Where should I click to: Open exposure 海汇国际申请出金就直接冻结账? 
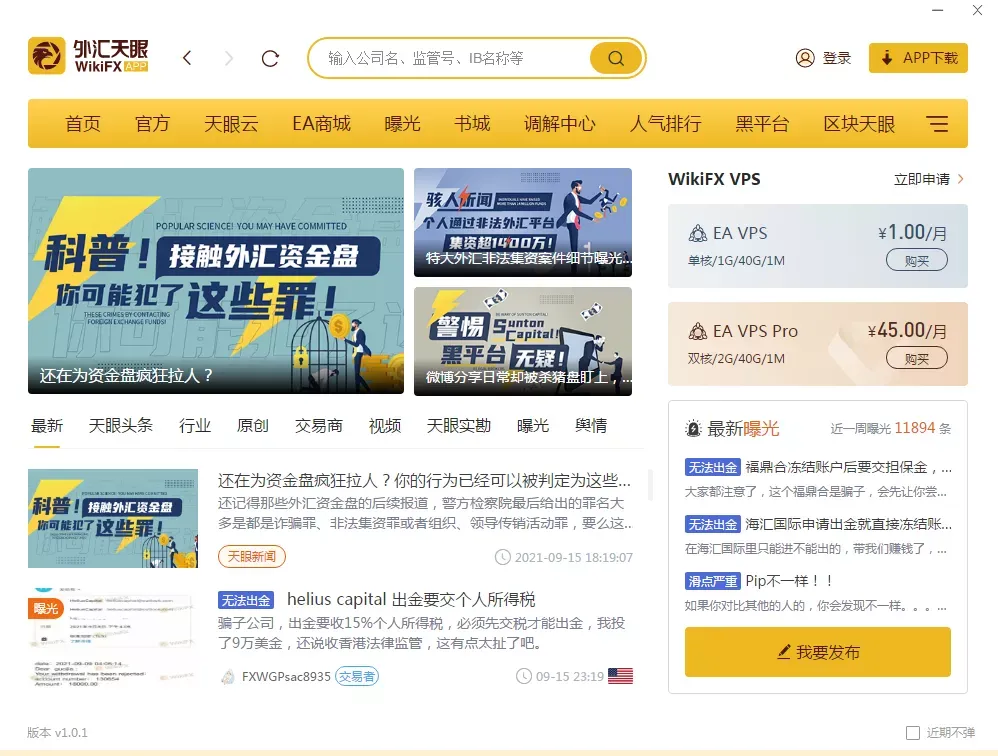click(849, 524)
